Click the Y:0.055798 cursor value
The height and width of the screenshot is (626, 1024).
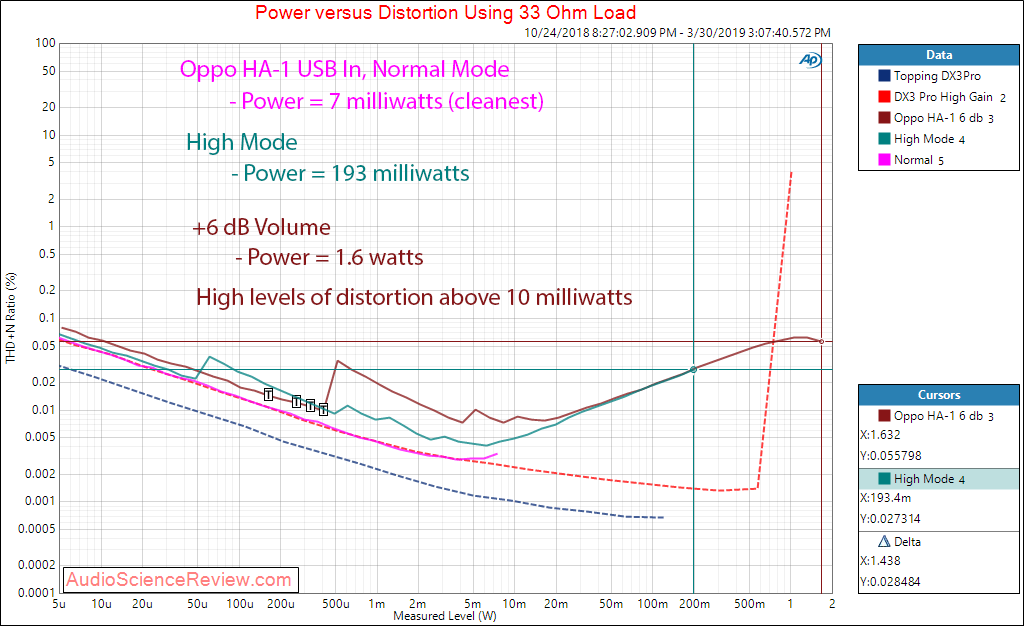click(x=891, y=456)
